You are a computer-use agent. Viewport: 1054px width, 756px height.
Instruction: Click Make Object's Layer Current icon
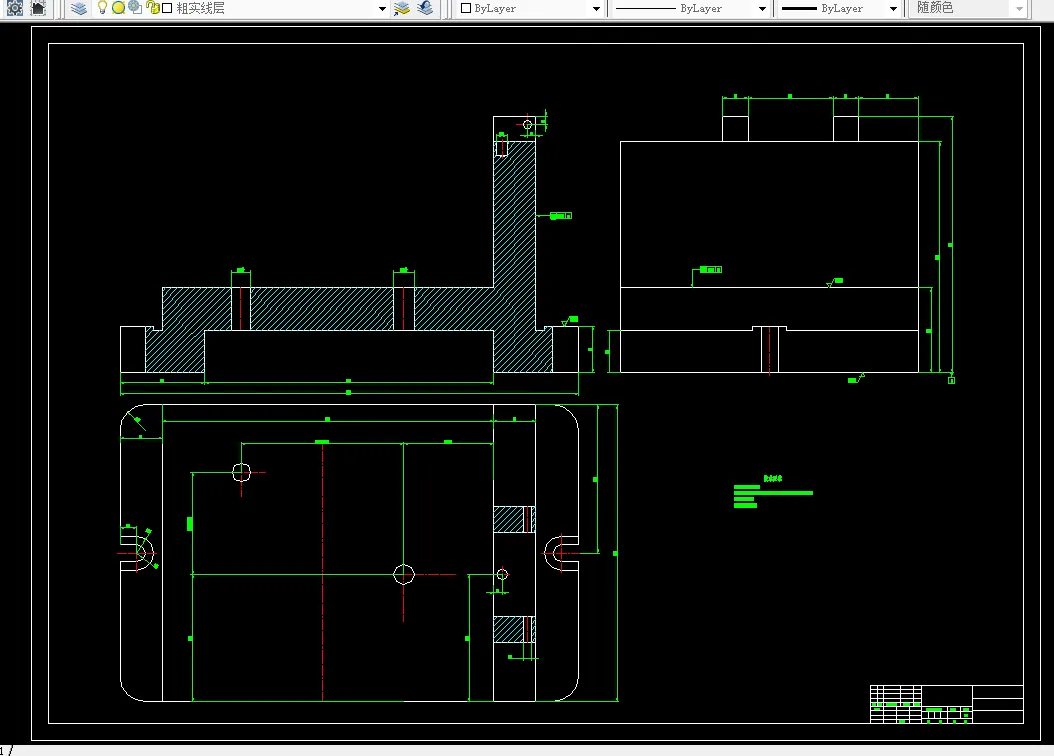[402, 8]
